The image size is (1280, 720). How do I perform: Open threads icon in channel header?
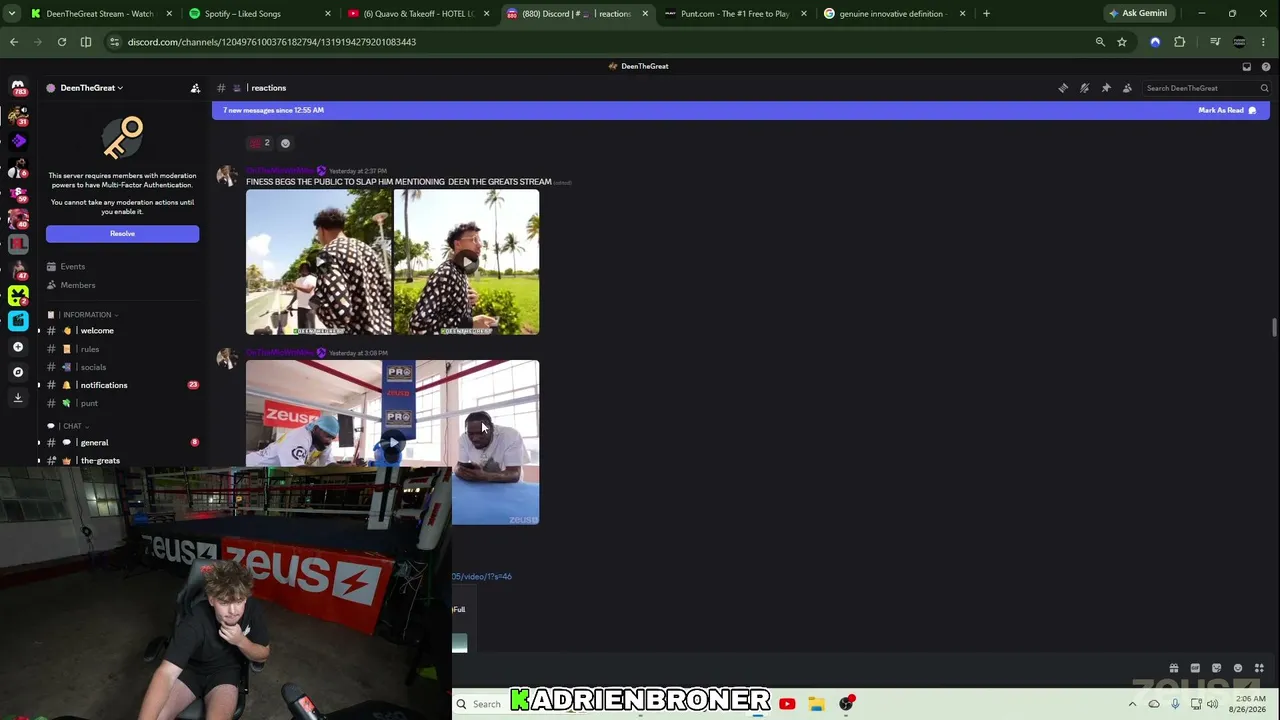[x=1063, y=88]
